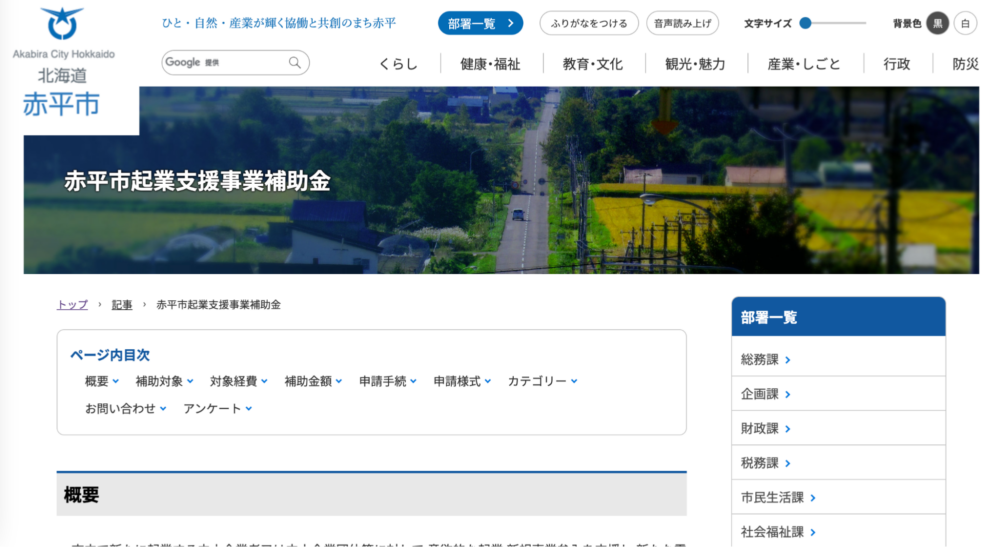Adjust the 文字サイズ slider handle
Image resolution: width=1000 pixels, height=547 pixels.
(x=805, y=23)
